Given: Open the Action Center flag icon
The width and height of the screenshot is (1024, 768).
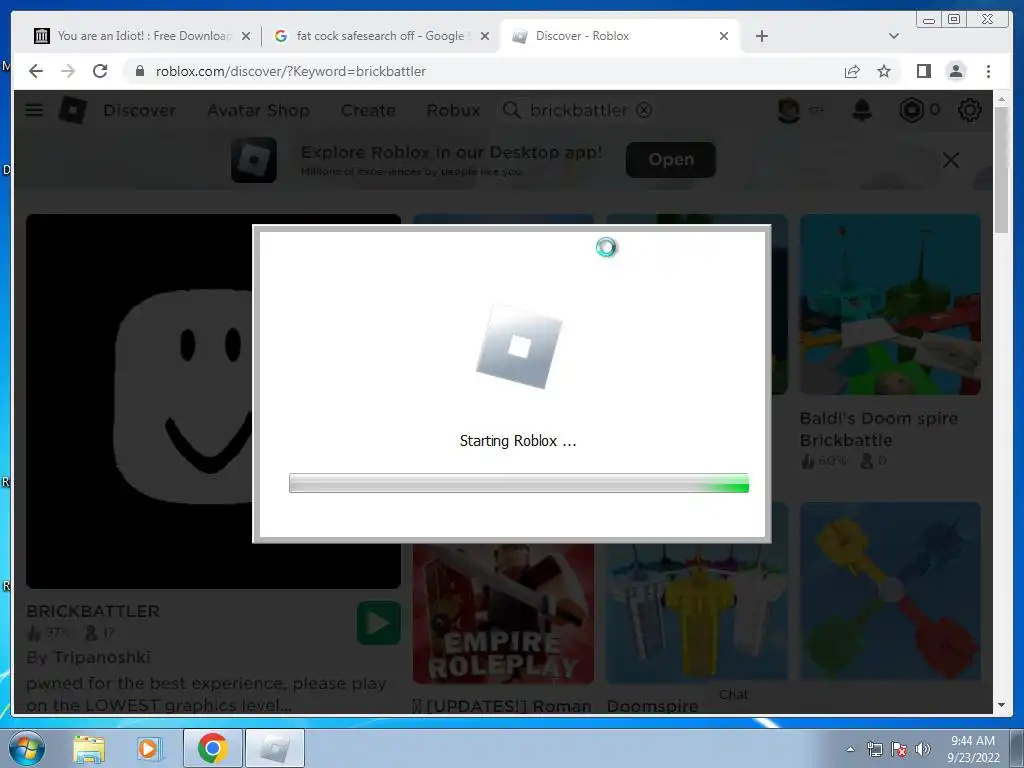Looking at the screenshot, I should click(x=899, y=749).
